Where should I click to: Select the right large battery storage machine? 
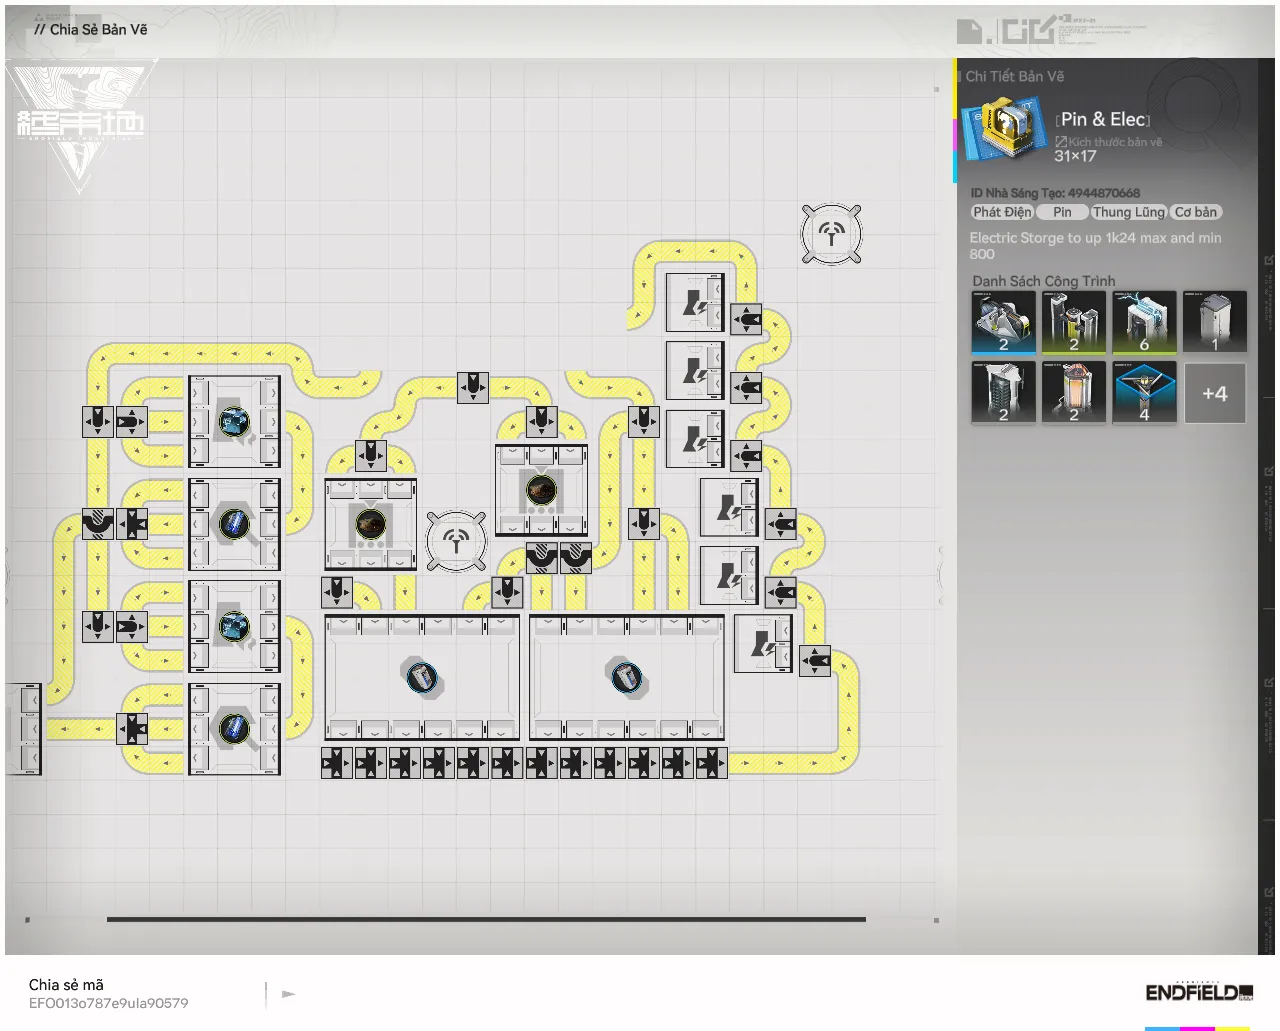(627, 677)
